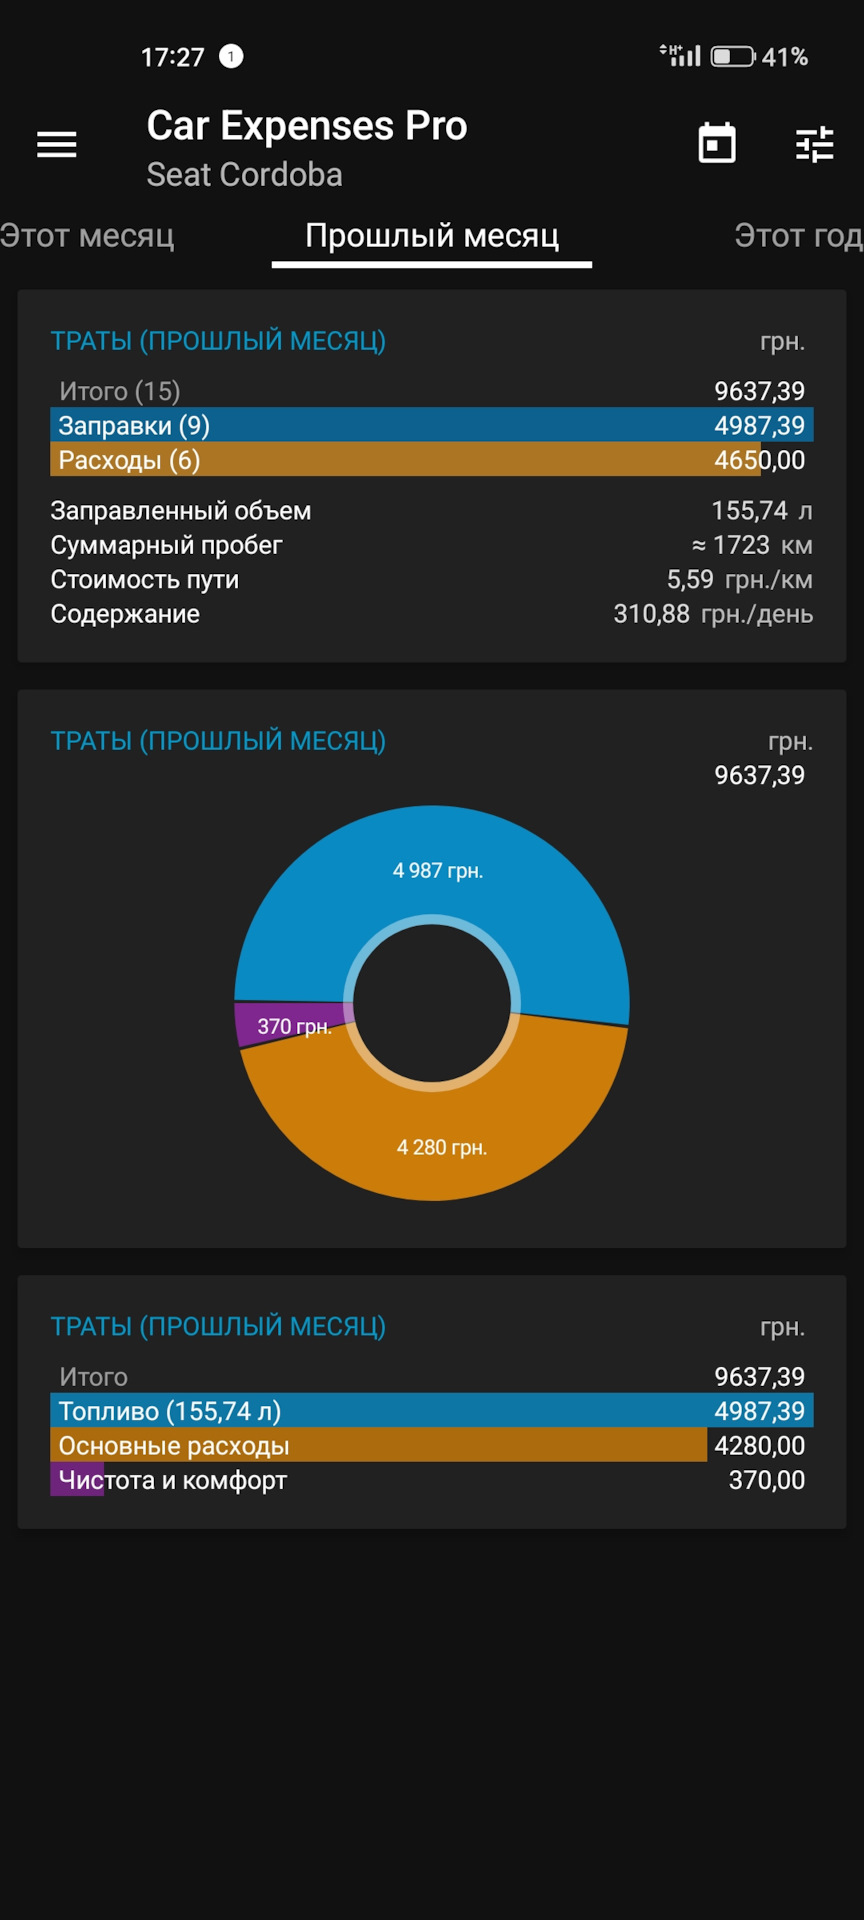Select the Чистота и комфорт row
The height and width of the screenshot is (1920, 864).
[432, 1480]
